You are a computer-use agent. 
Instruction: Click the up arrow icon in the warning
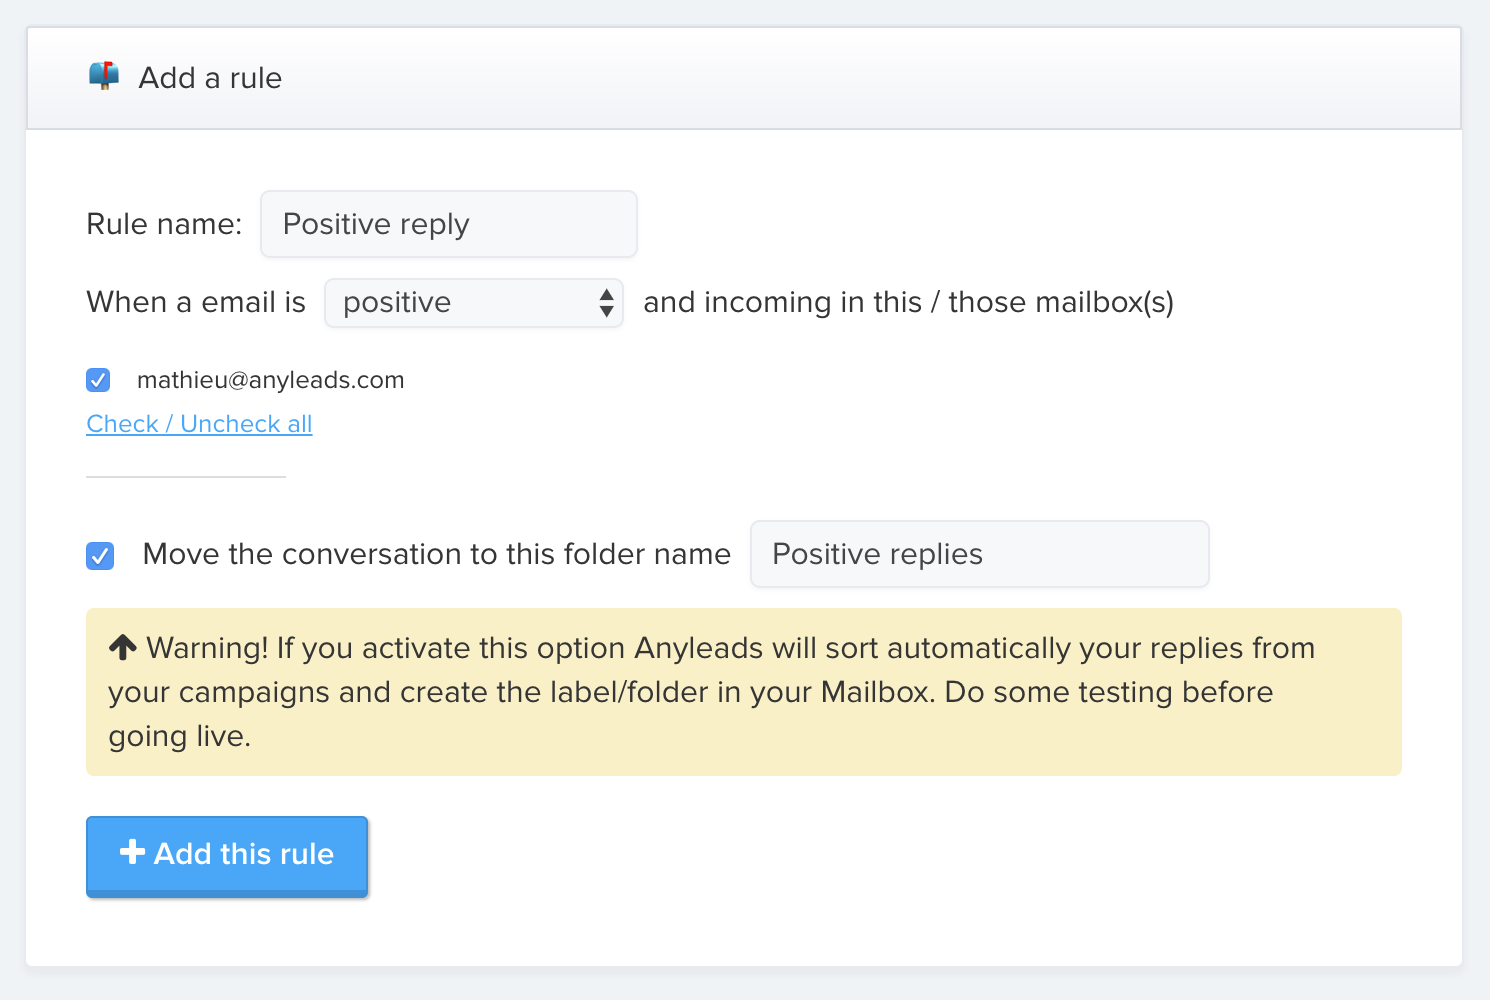click(x=123, y=648)
